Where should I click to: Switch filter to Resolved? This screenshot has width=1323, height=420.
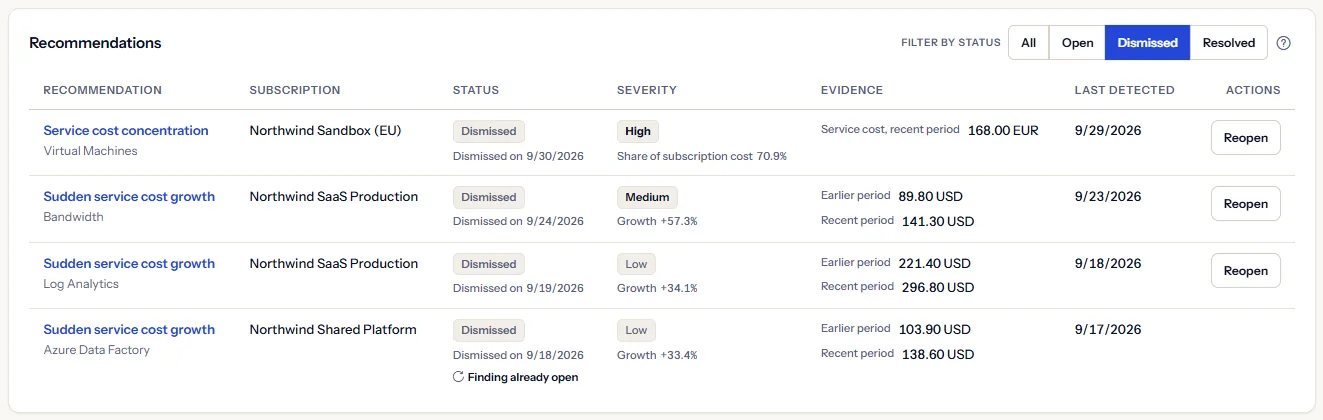pyautogui.click(x=1229, y=43)
